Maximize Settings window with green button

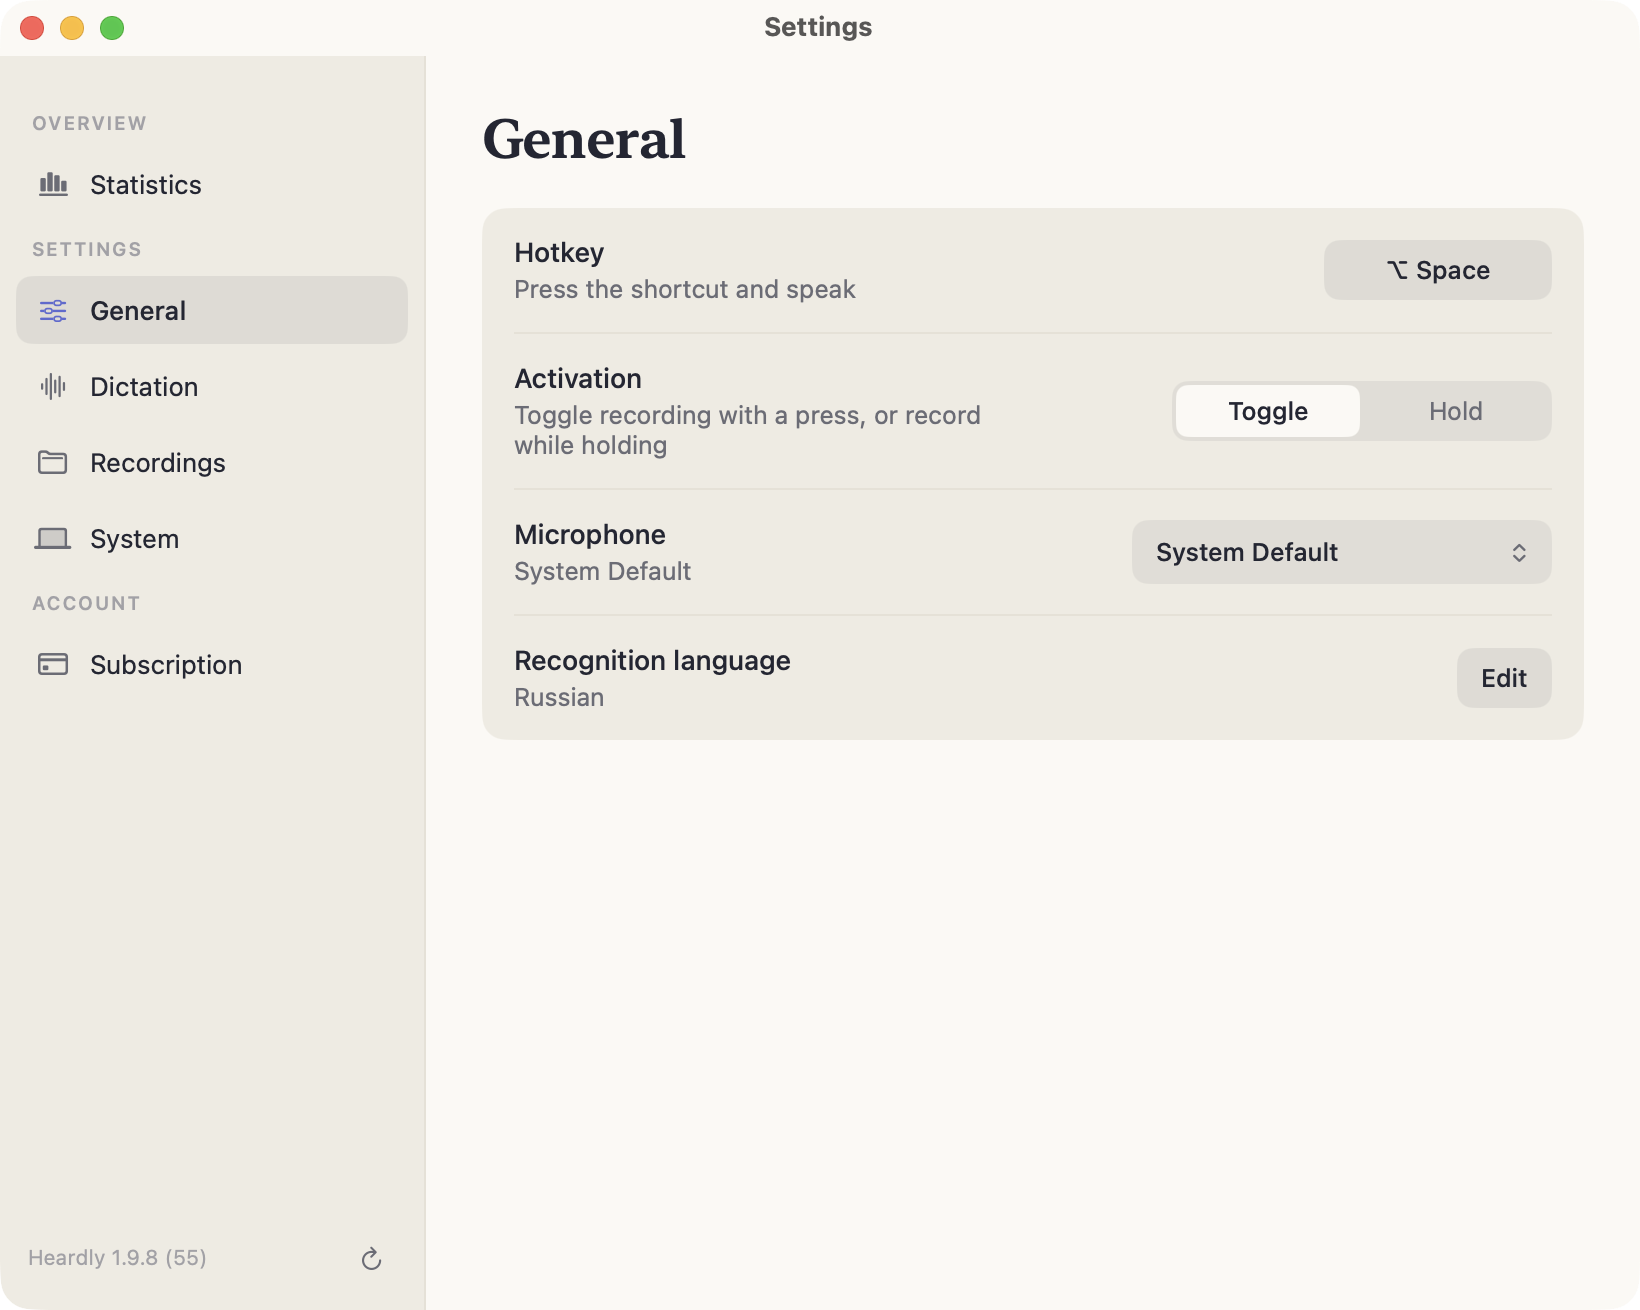pos(112,28)
